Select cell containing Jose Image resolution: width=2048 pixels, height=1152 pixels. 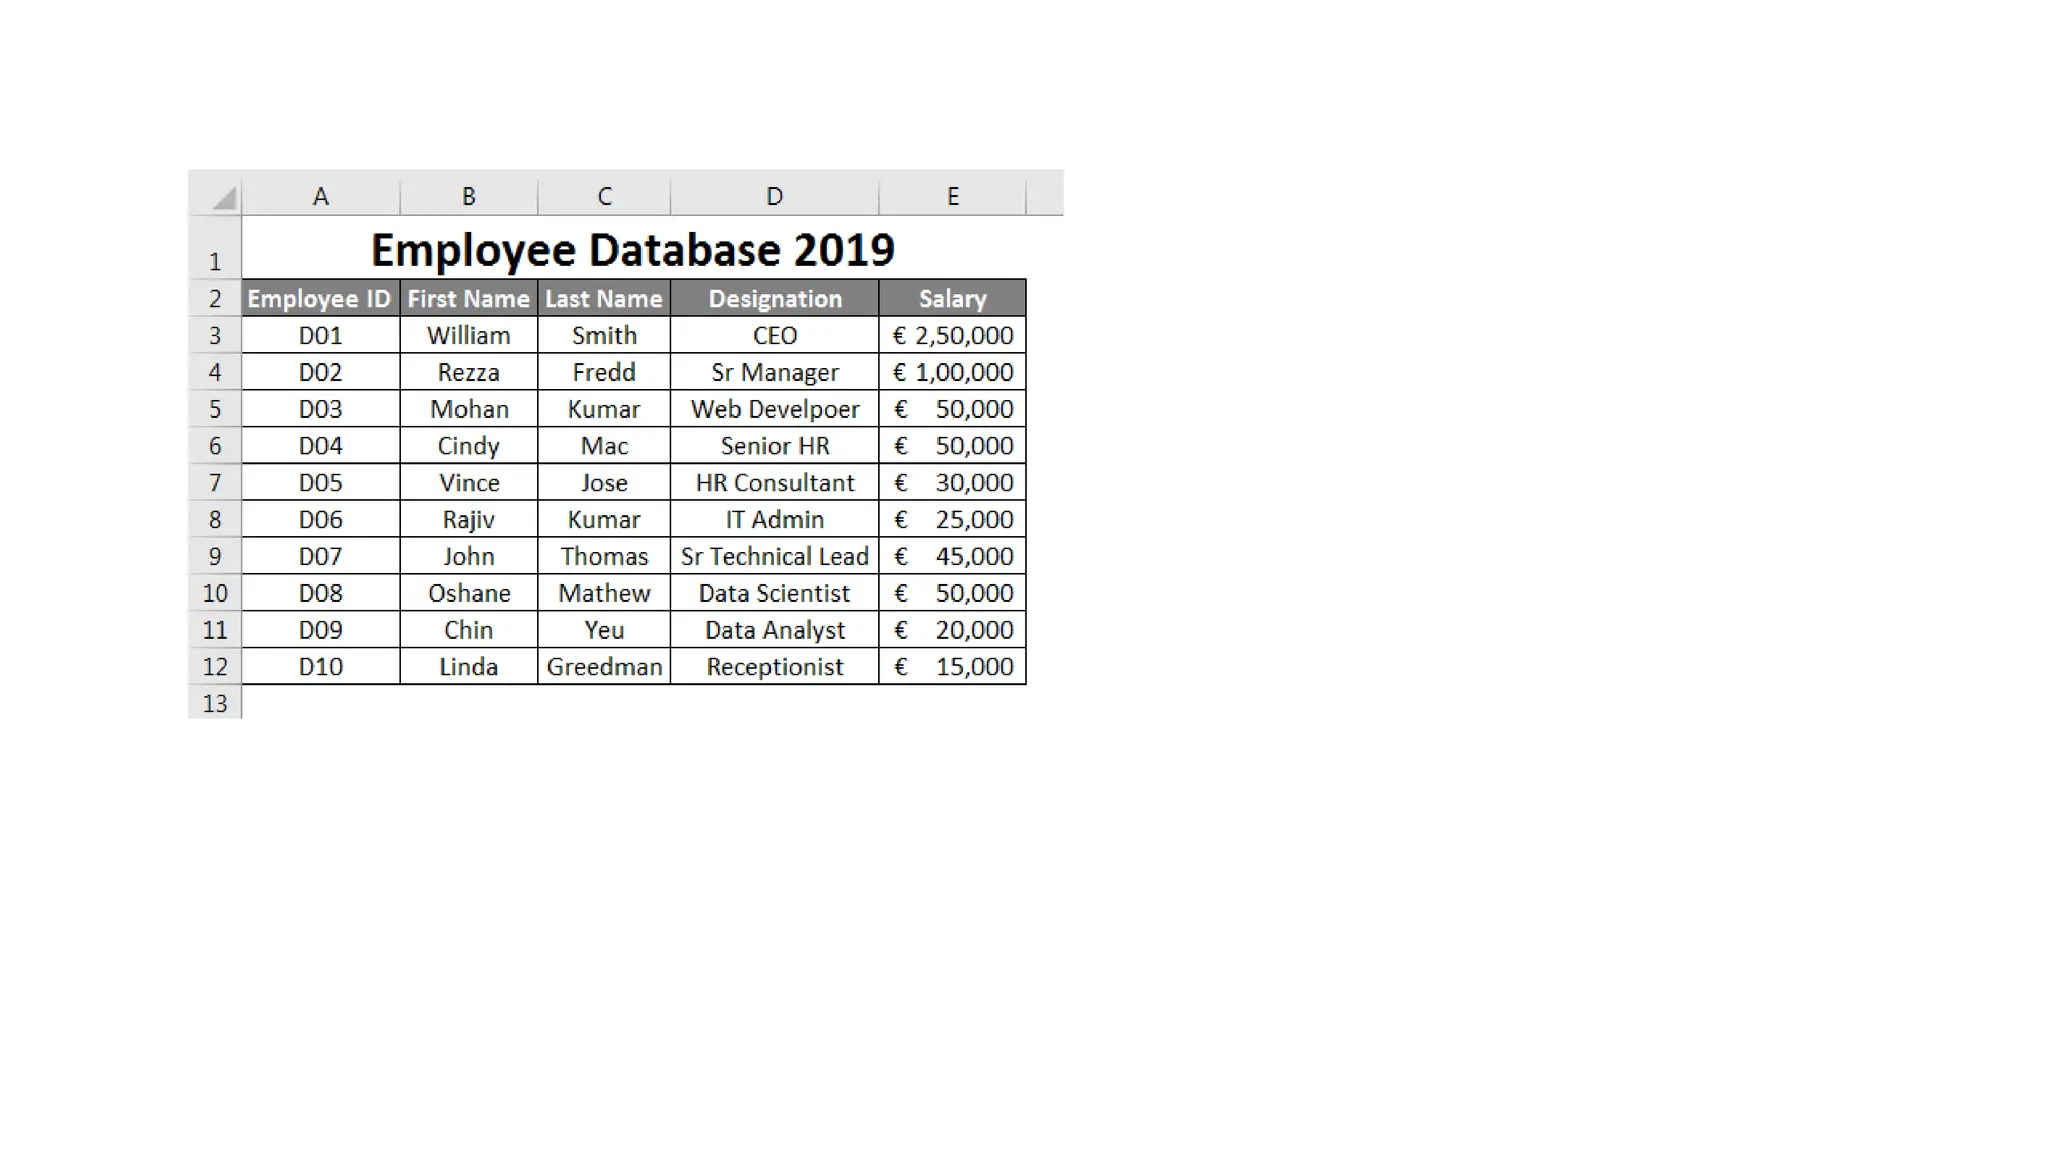tap(604, 482)
